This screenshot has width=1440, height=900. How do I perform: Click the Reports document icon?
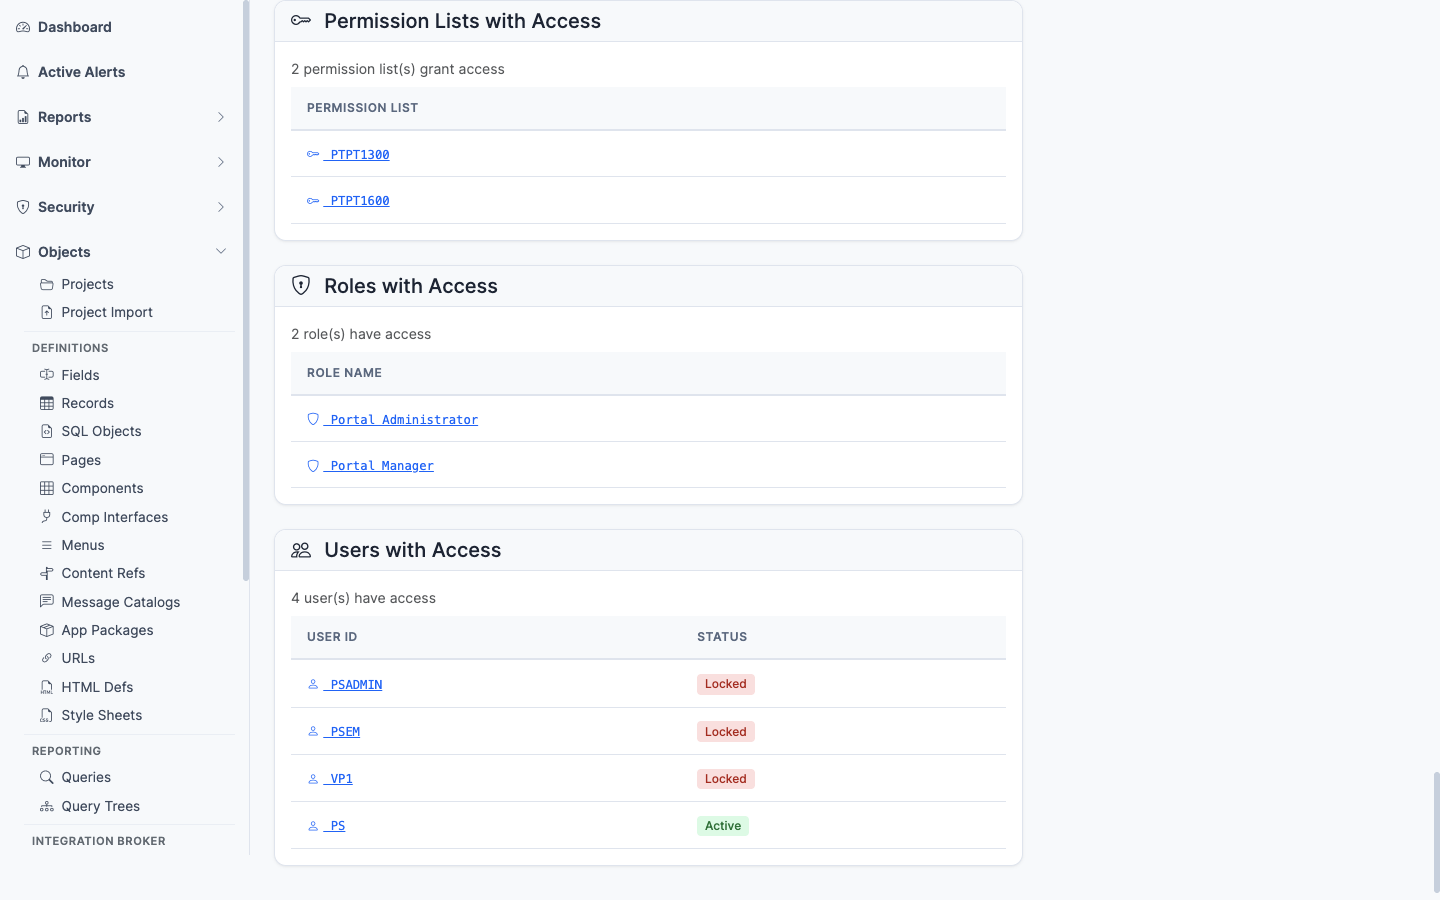[x=23, y=117]
